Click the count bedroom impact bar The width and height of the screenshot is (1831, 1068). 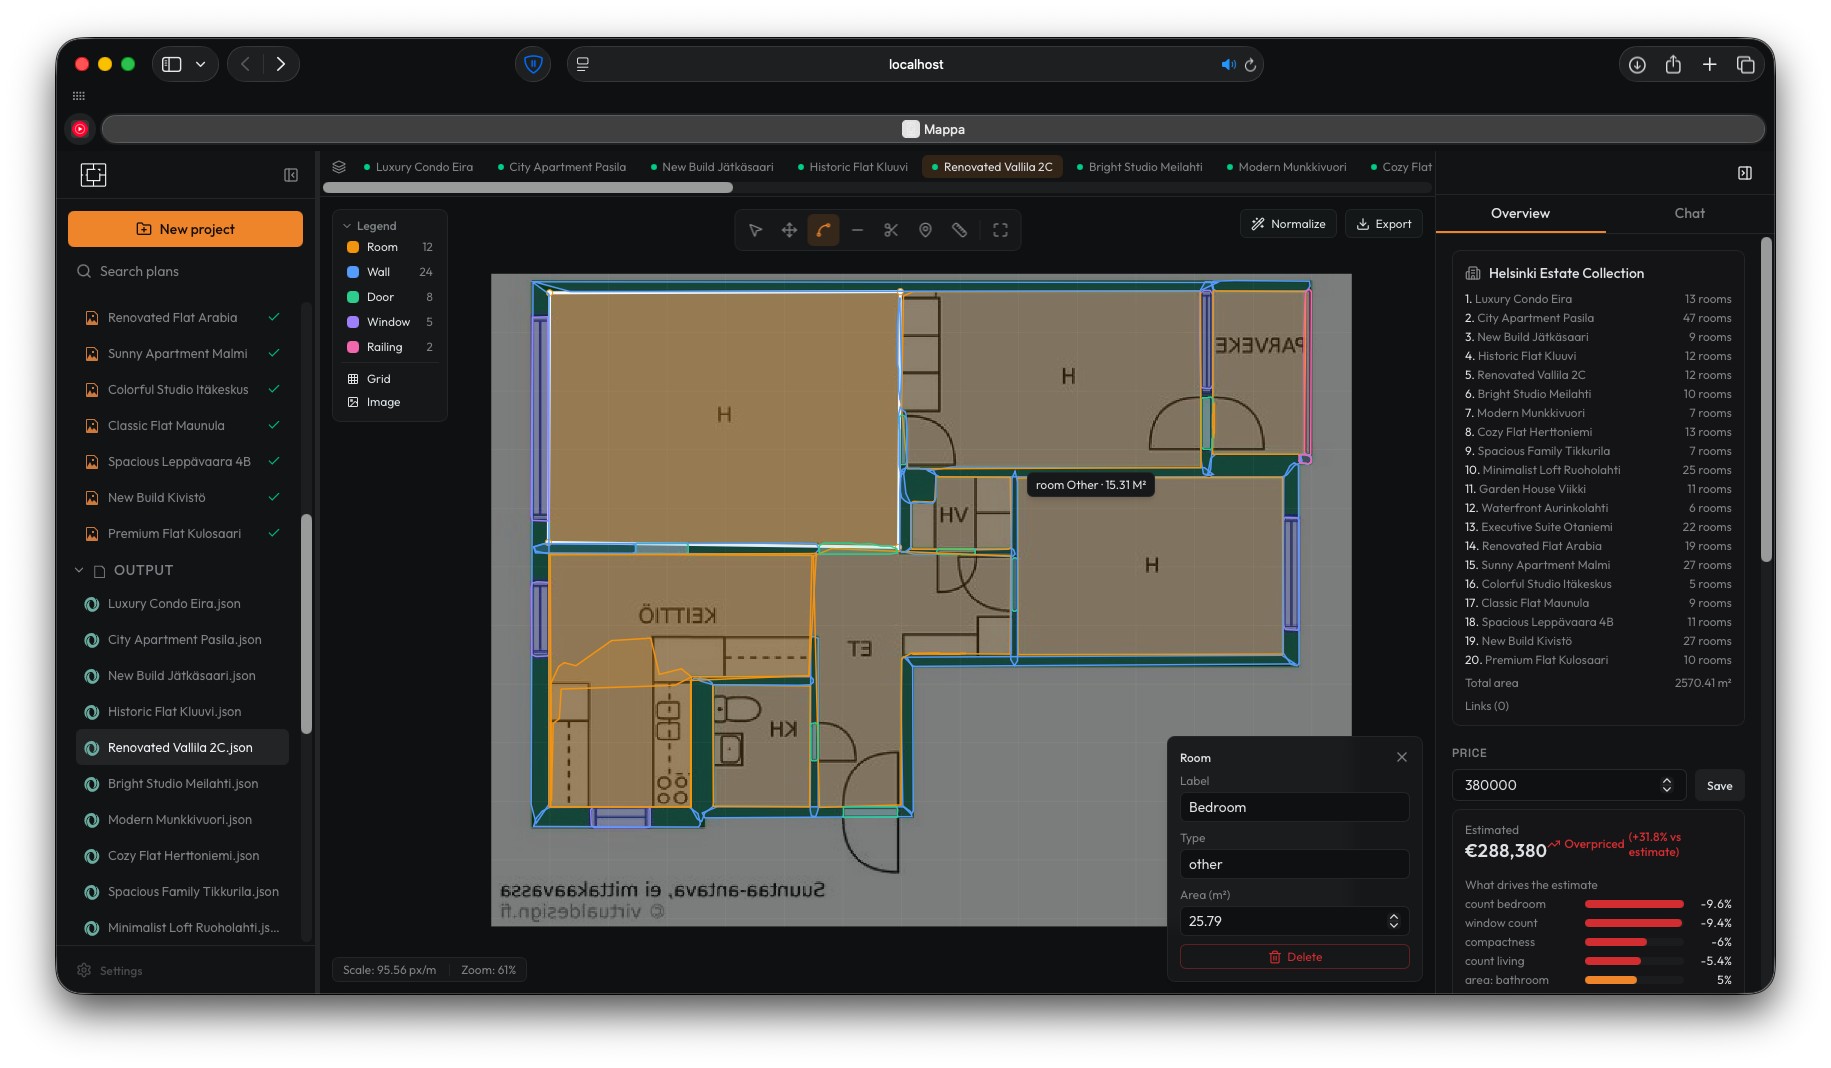(x=1634, y=904)
